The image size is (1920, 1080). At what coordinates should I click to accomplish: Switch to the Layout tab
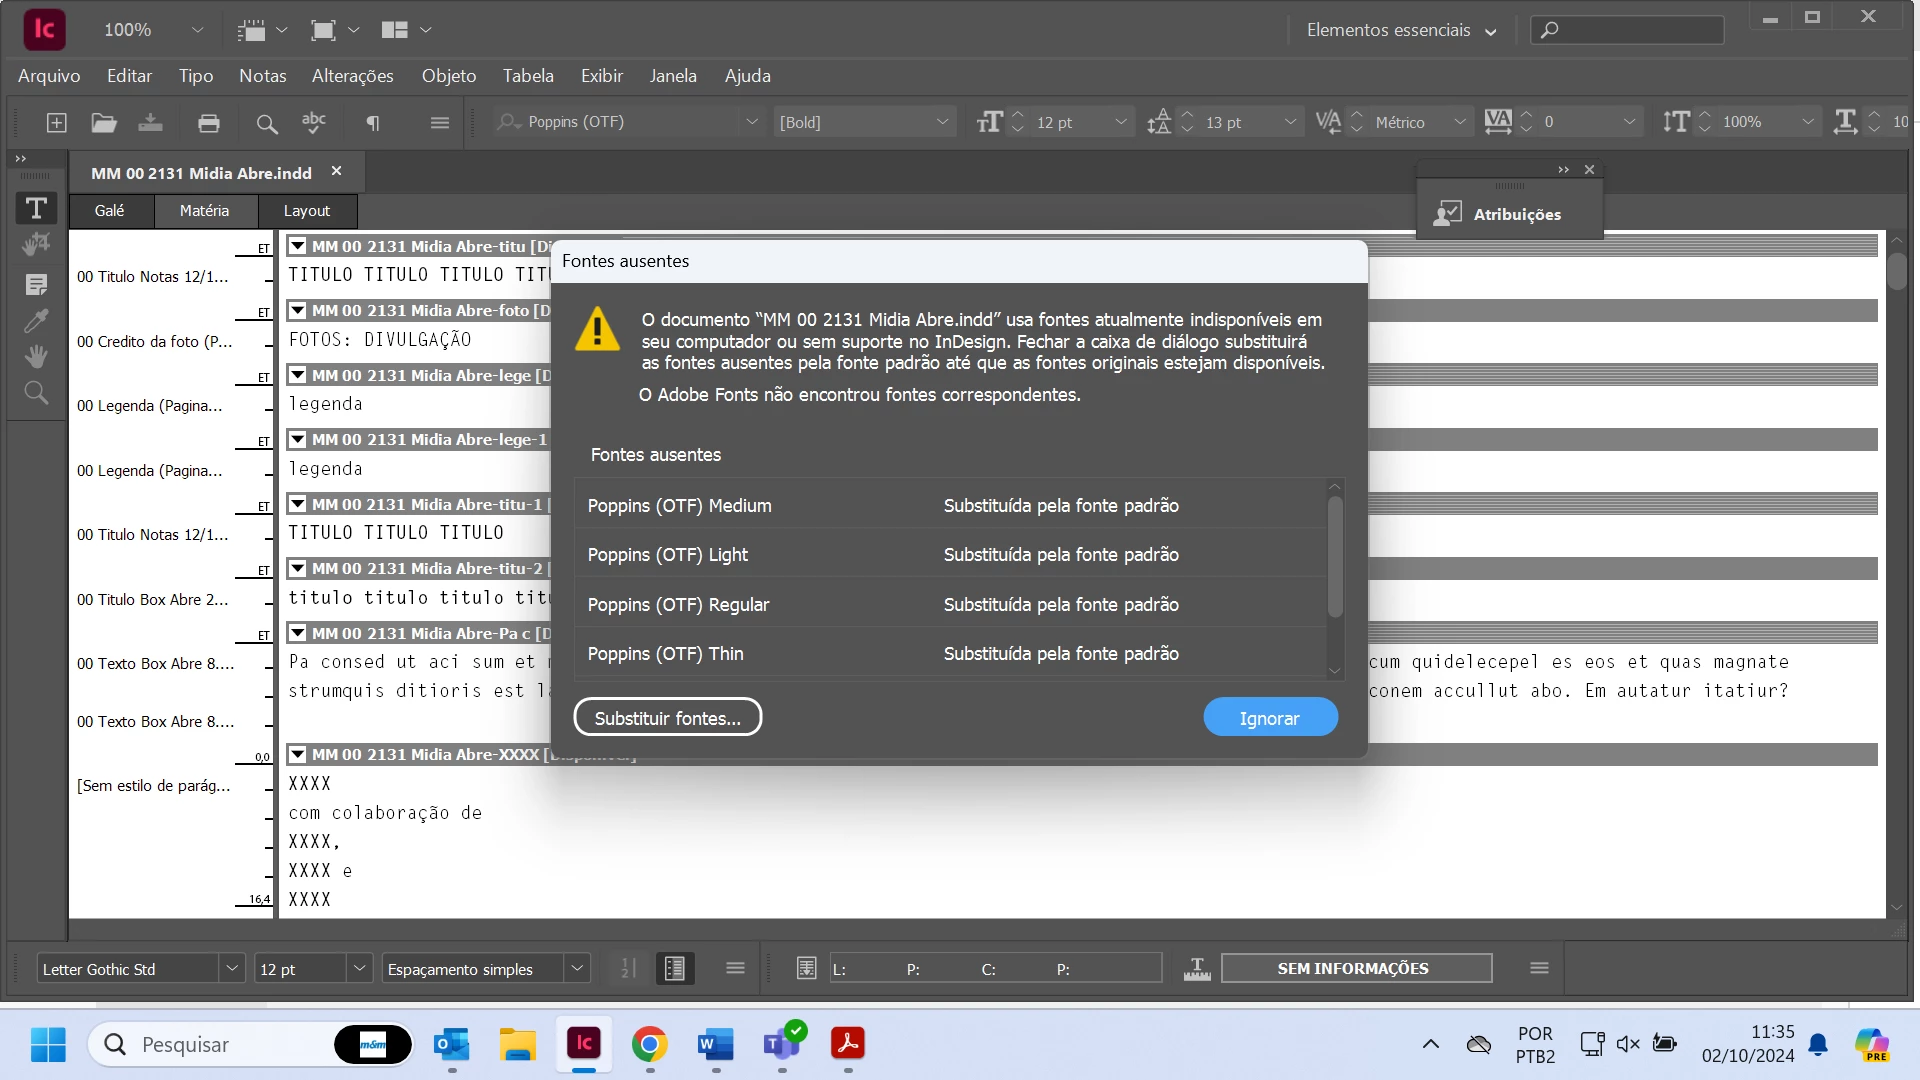click(306, 211)
